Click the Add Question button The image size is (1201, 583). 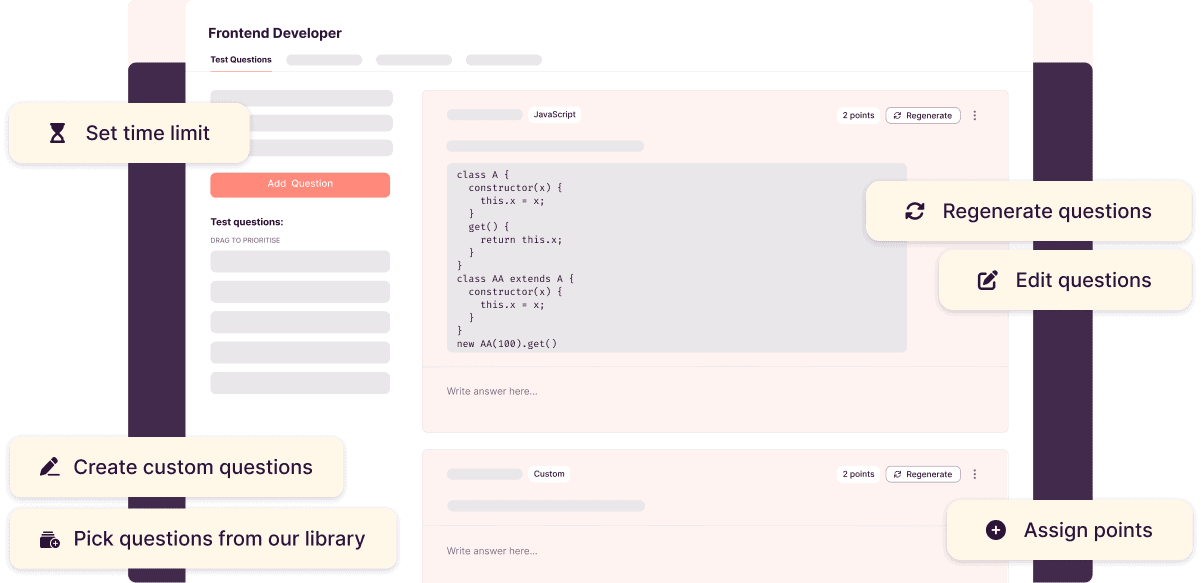300,185
